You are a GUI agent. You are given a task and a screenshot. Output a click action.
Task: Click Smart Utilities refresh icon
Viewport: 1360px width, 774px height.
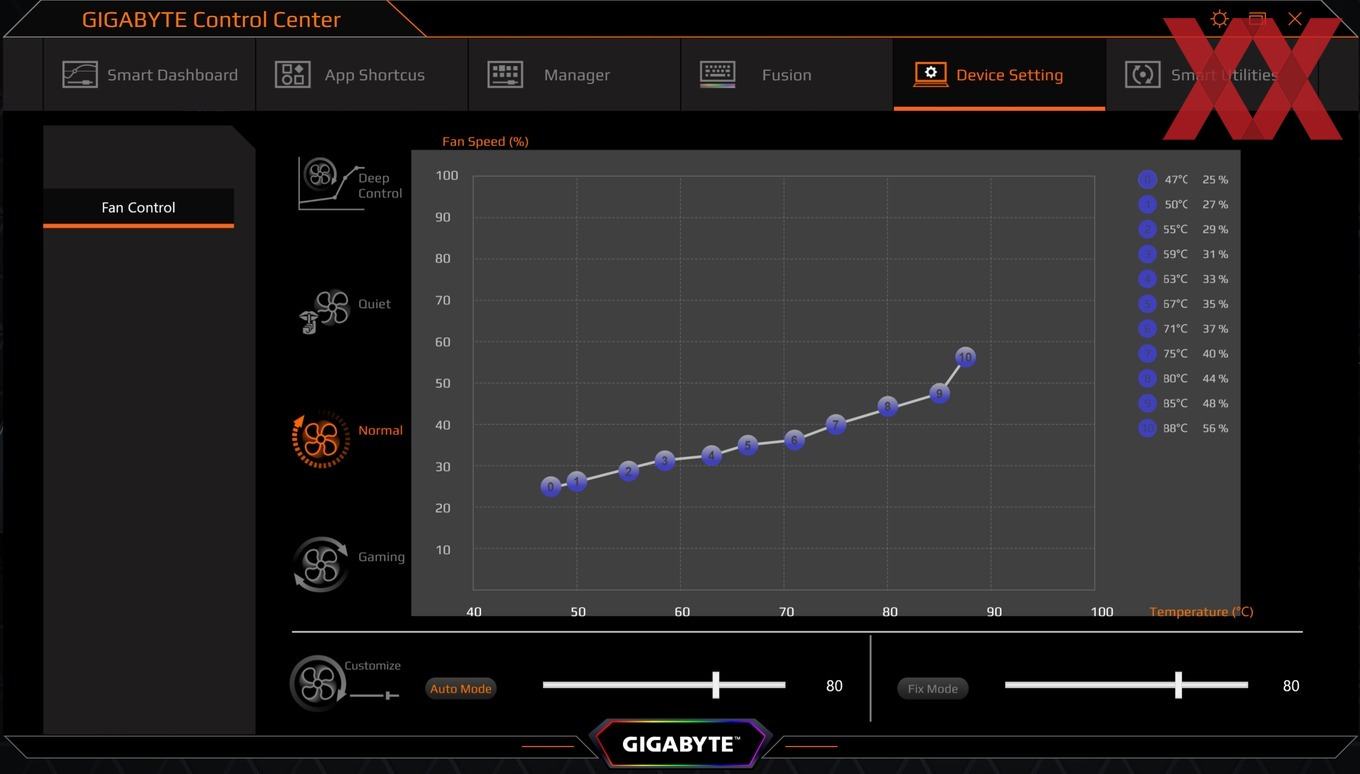tap(1142, 75)
